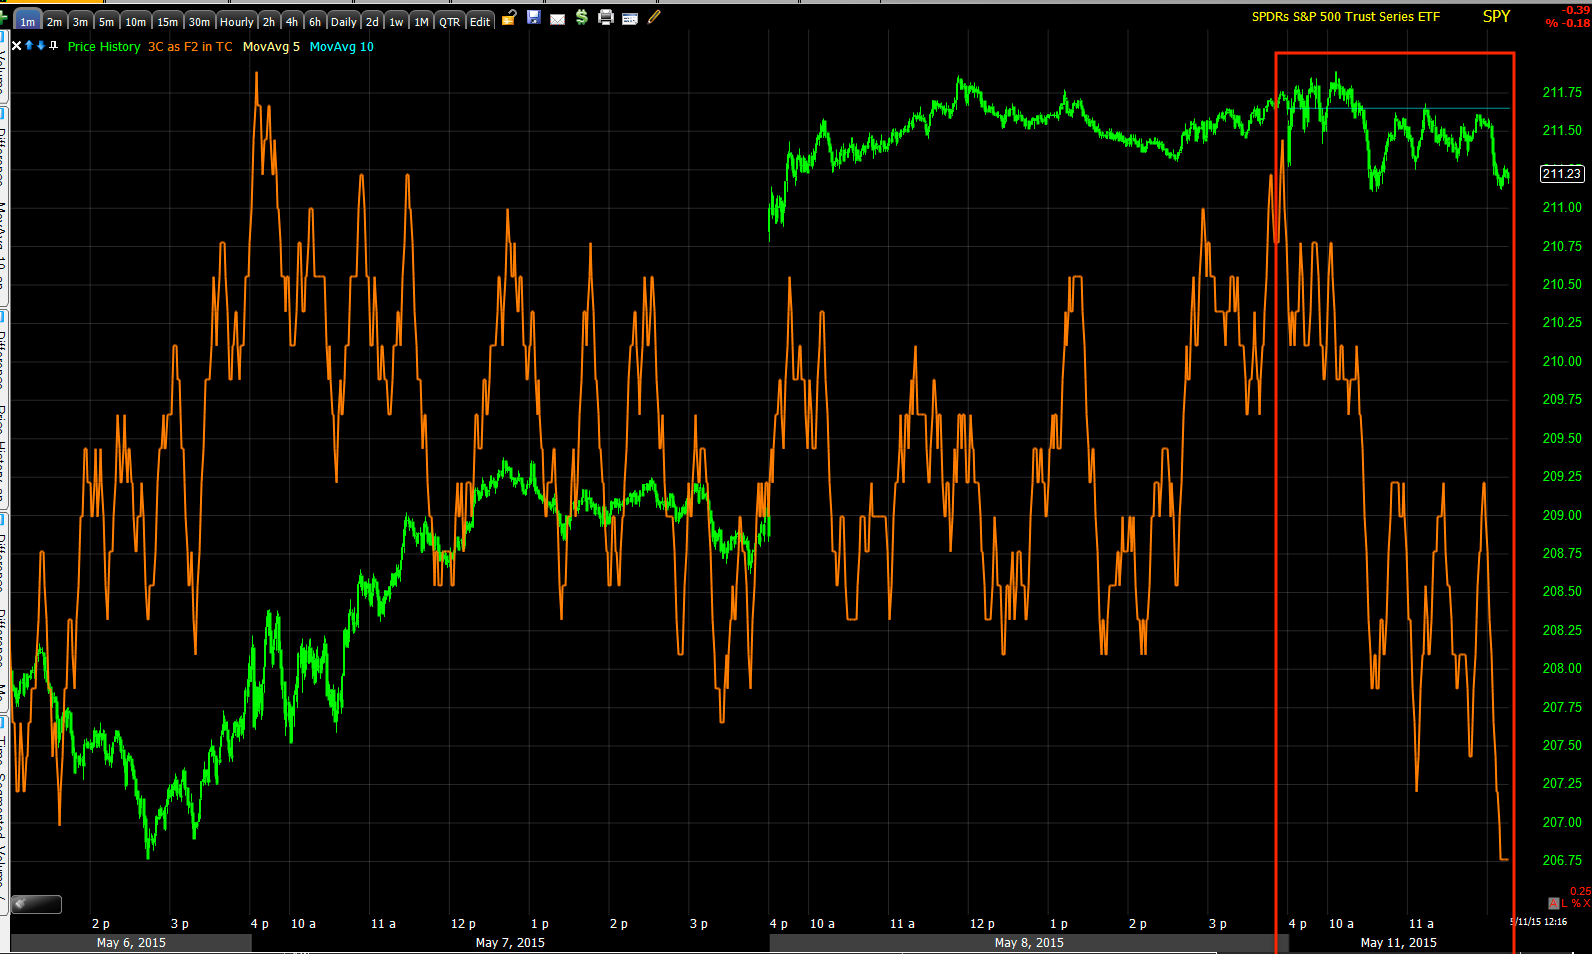Image resolution: width=1592 pixels, height=954 pixels.
Task: Click the red X scale toggle
Action: pyautogui.click(x=1586, y=903)
